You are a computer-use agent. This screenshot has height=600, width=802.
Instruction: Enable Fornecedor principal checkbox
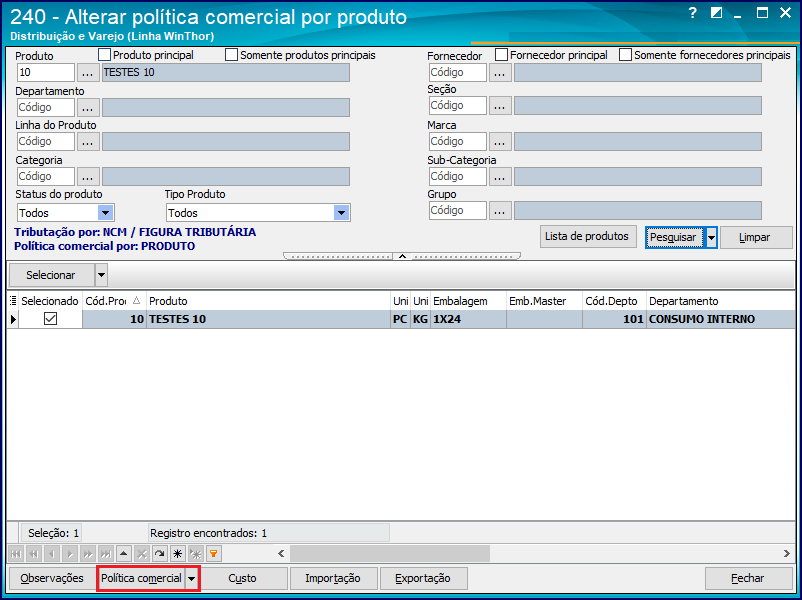click(502, 55)
